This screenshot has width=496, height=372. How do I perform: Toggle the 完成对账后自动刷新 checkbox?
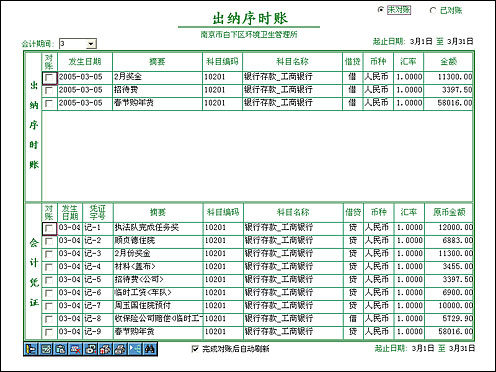tap(195, 349)
